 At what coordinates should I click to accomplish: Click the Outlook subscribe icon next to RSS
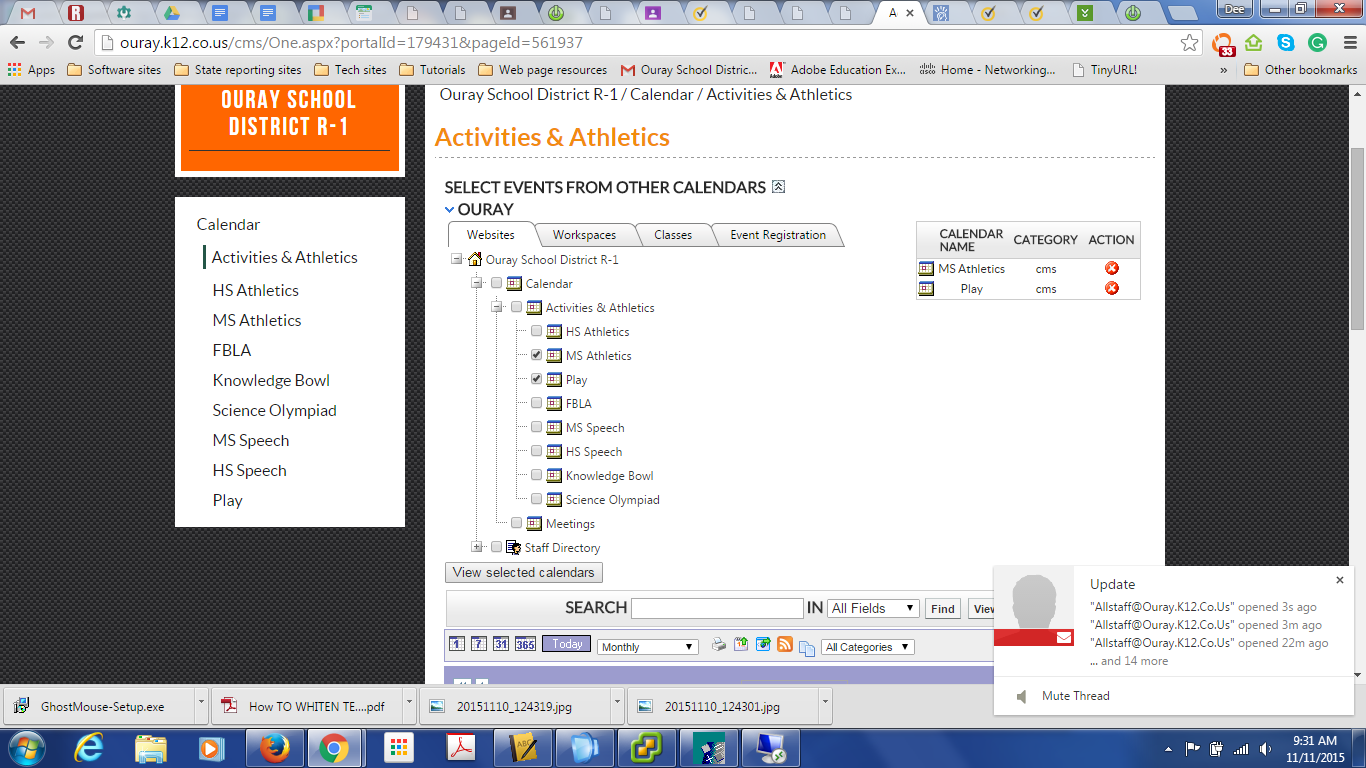[763, 645]
